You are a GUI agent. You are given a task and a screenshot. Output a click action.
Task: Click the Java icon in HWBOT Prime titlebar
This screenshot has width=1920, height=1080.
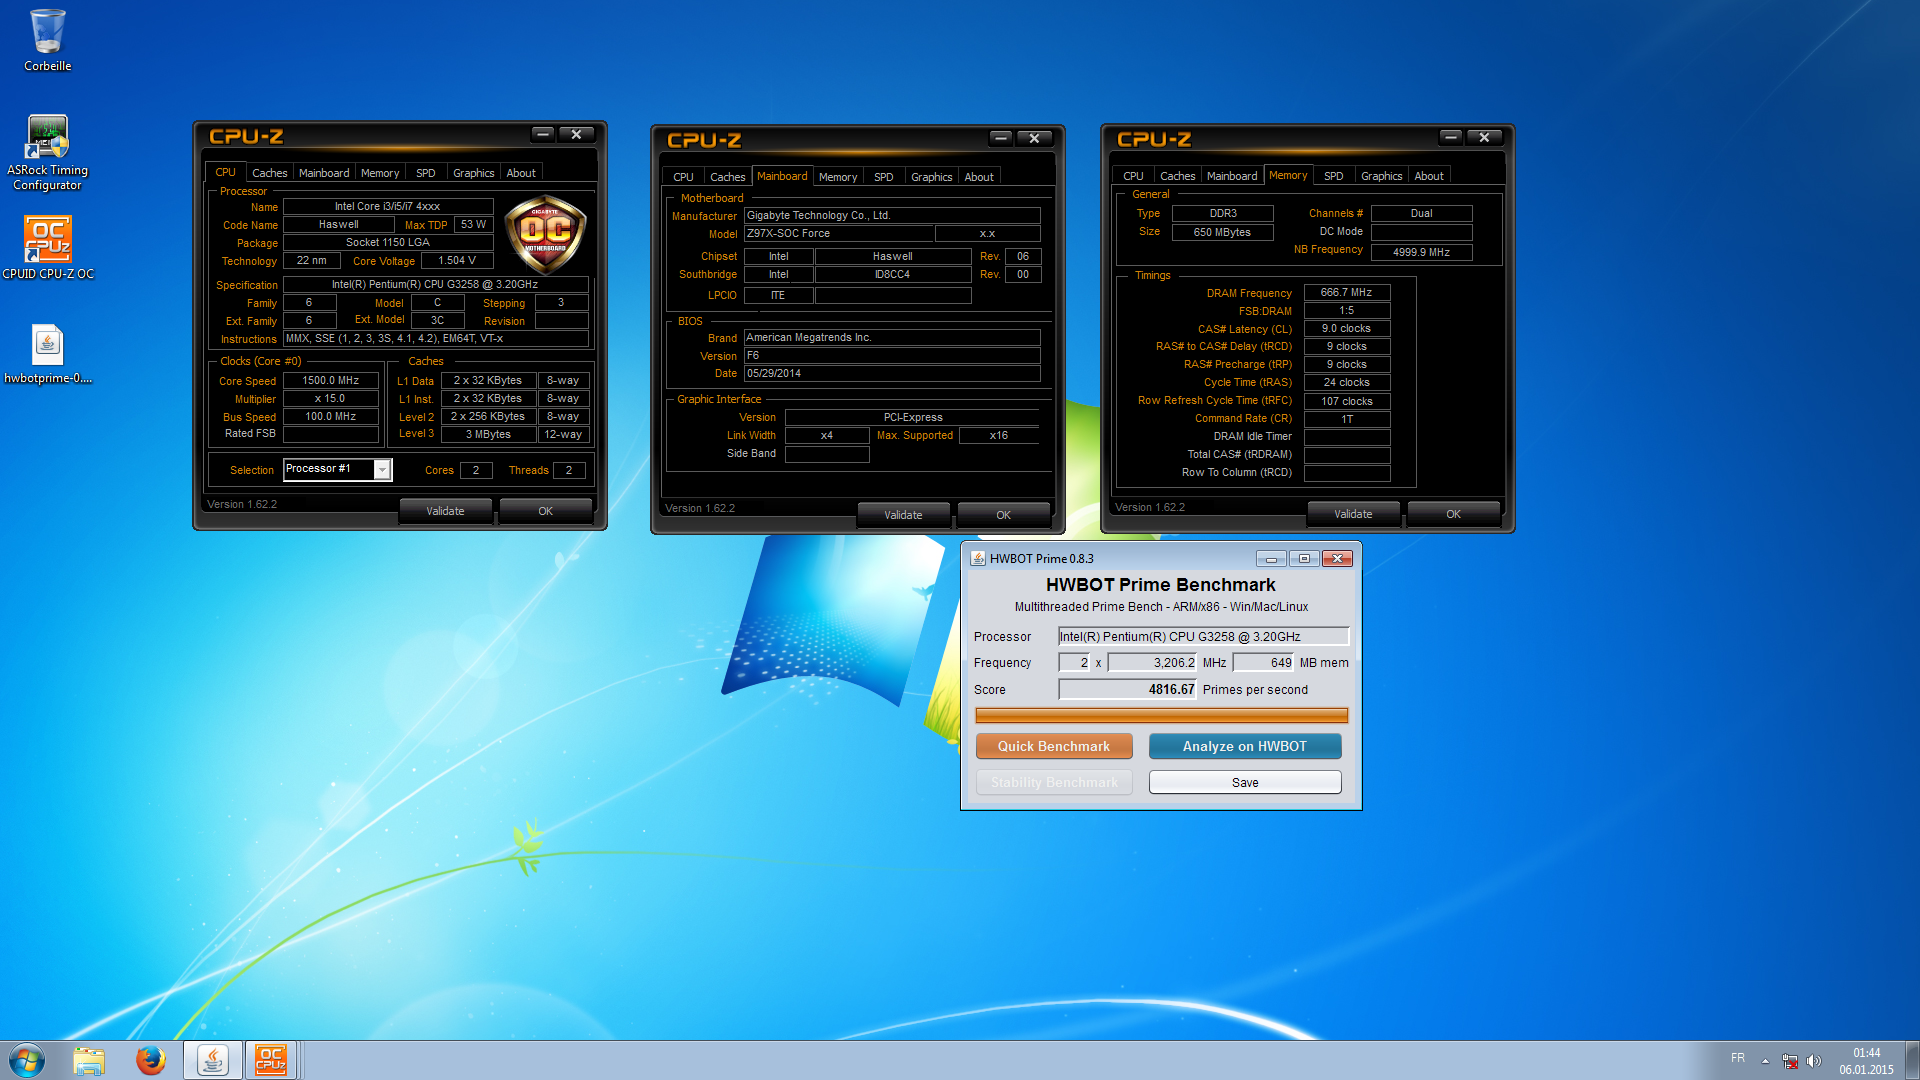click(978, 558)
